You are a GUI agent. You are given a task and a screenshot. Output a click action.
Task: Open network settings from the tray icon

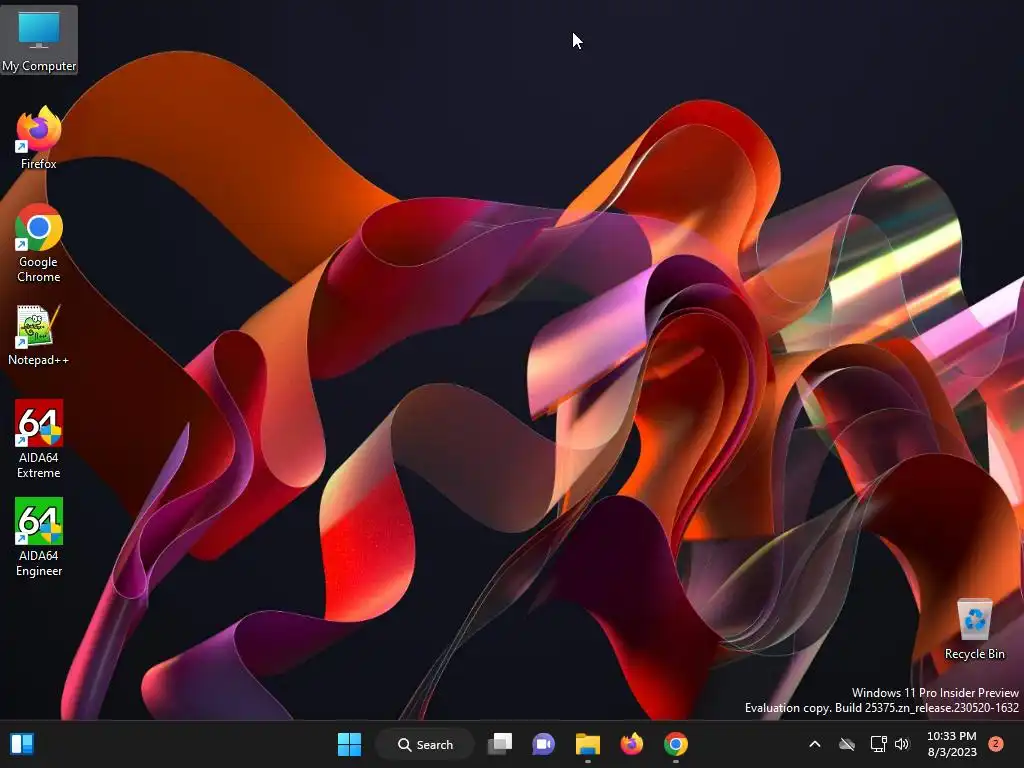coord(878,744)
